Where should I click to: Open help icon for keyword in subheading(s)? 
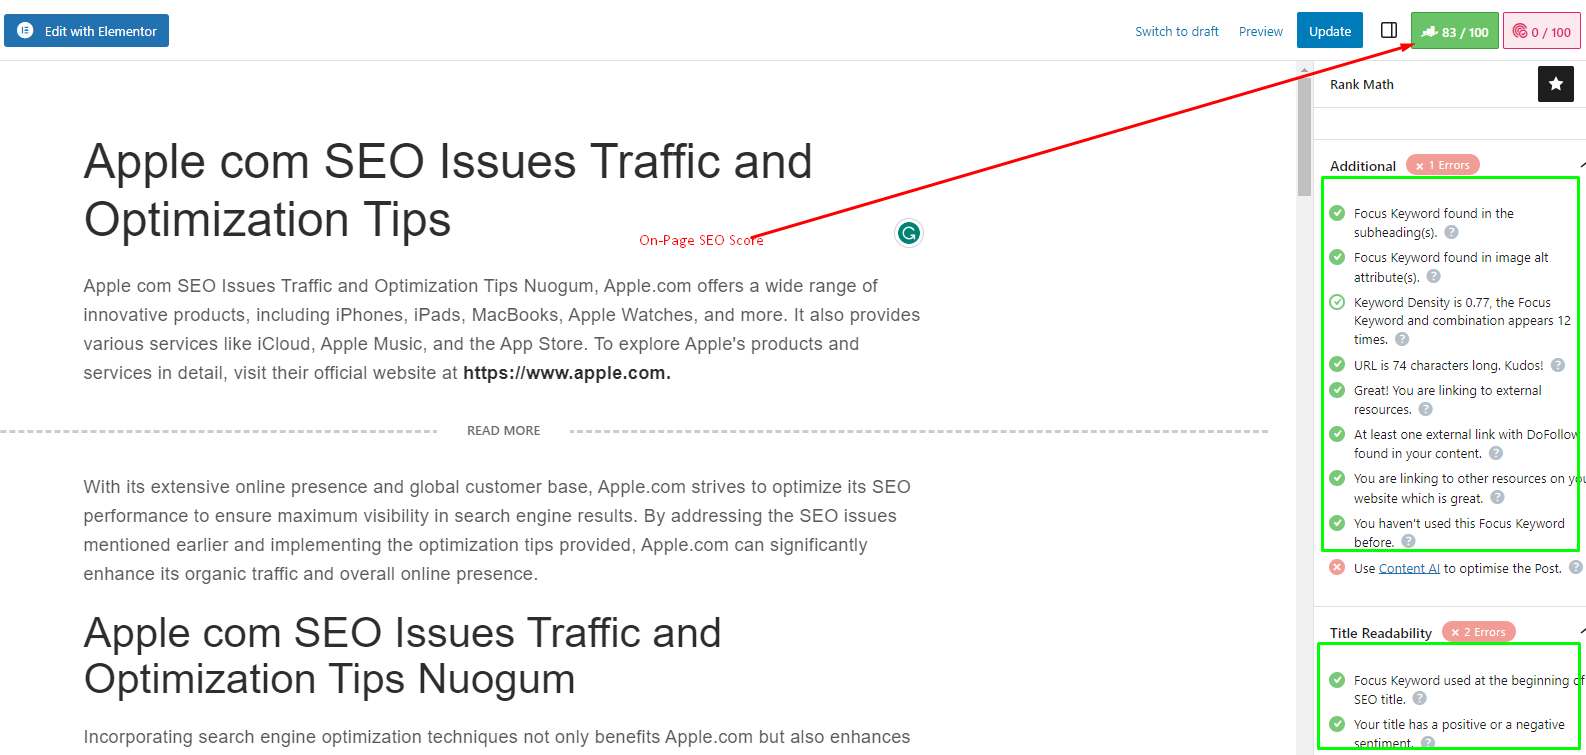(1452, 232)
